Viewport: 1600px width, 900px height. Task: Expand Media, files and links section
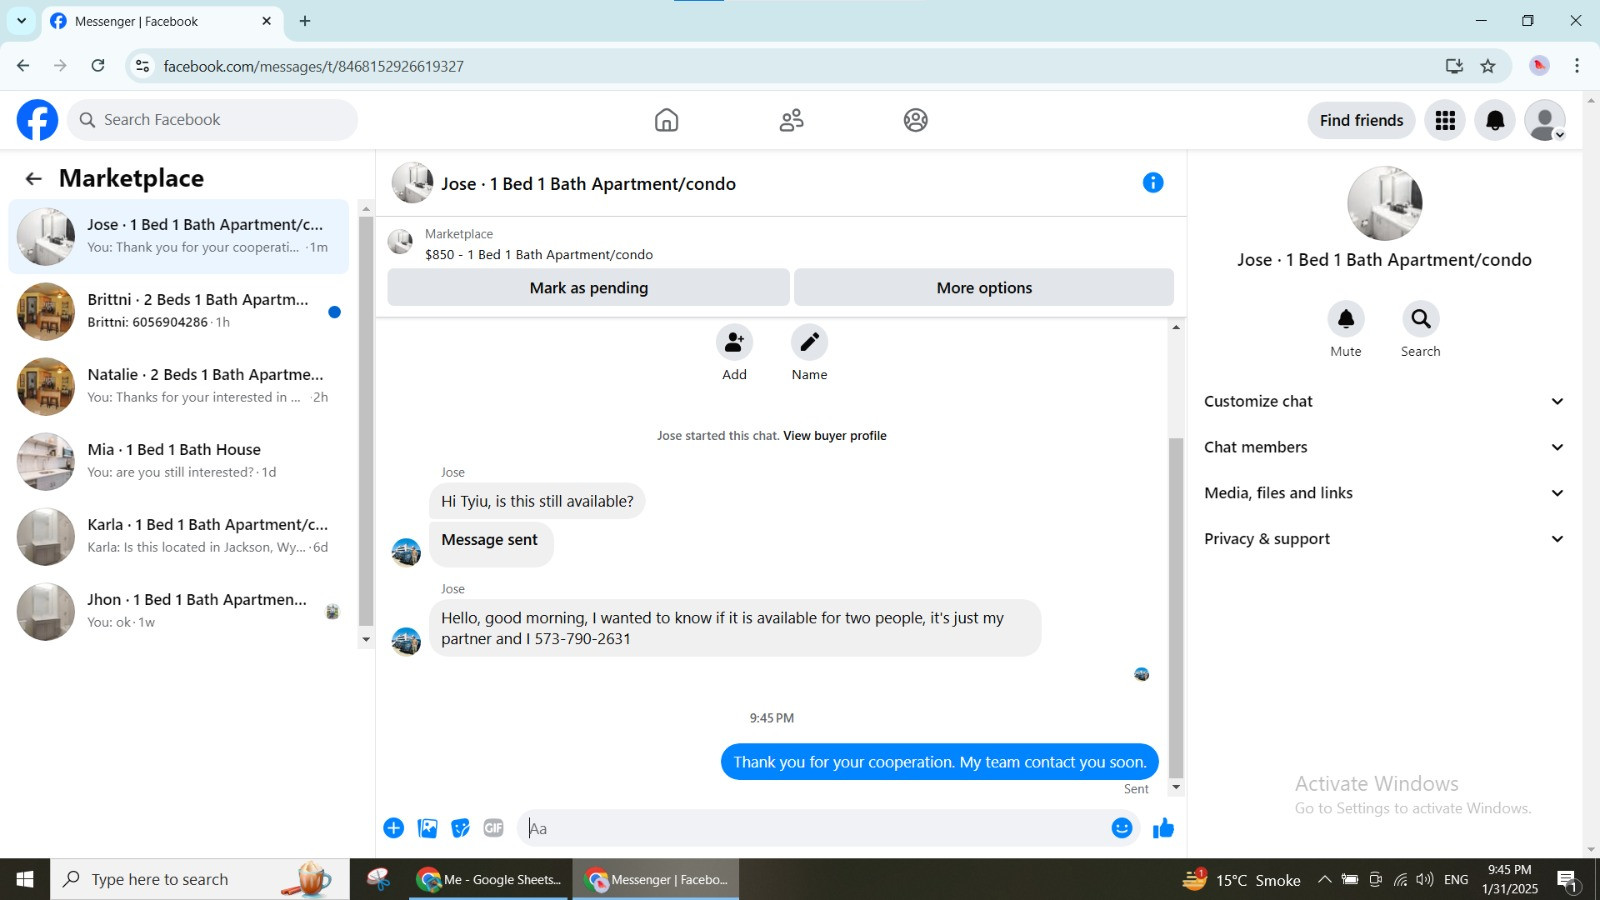pos(1384,493)
